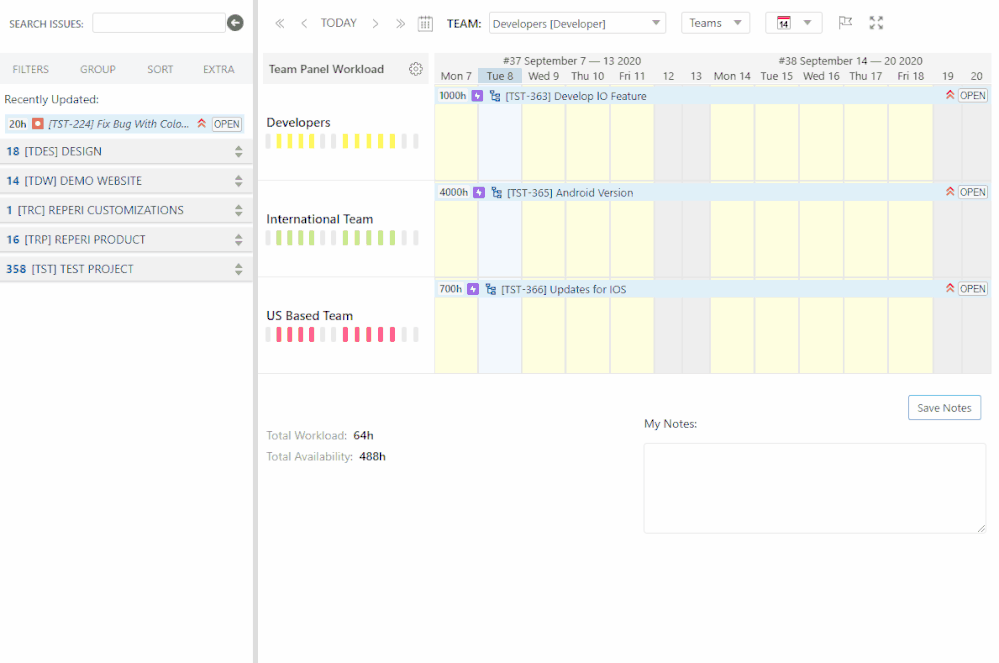Select the Fri 18 column header
Screen dimensions: 999x663
click(910, 76)
